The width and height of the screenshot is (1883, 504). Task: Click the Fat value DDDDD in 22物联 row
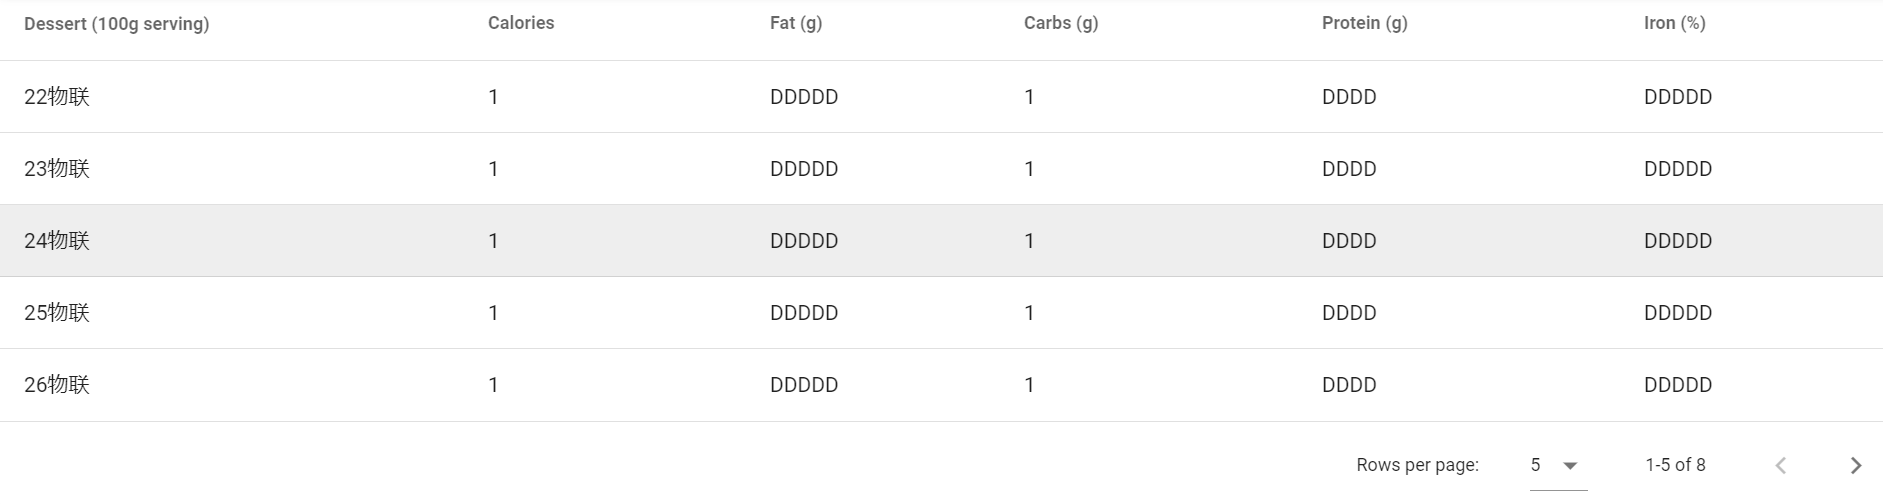point(804,97)
